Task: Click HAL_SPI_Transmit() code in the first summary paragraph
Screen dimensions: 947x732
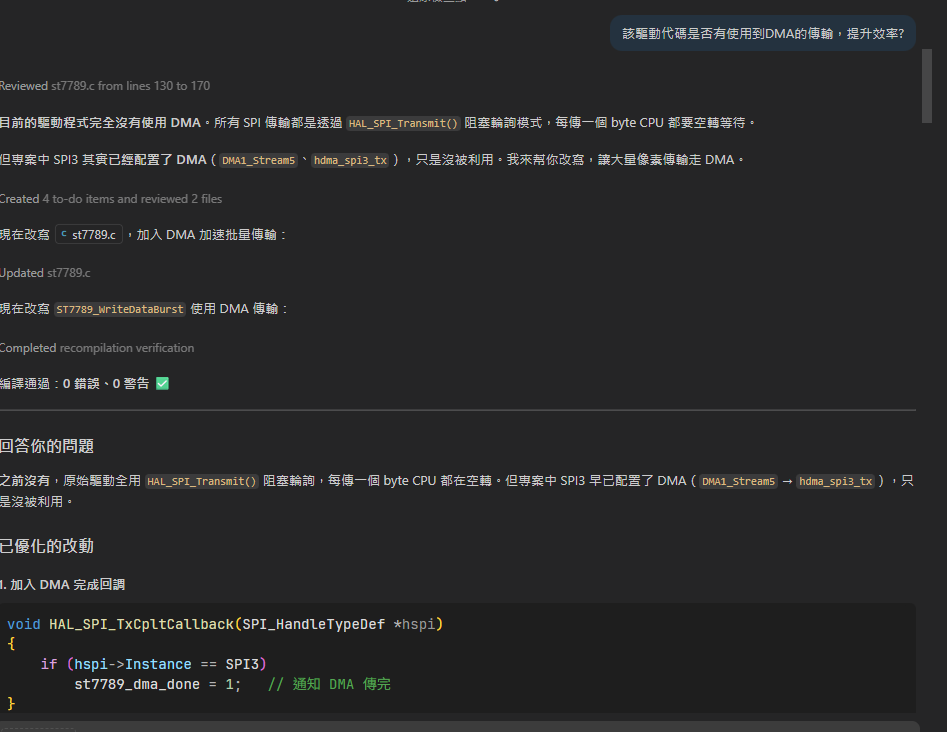Action: coord(403,123)
